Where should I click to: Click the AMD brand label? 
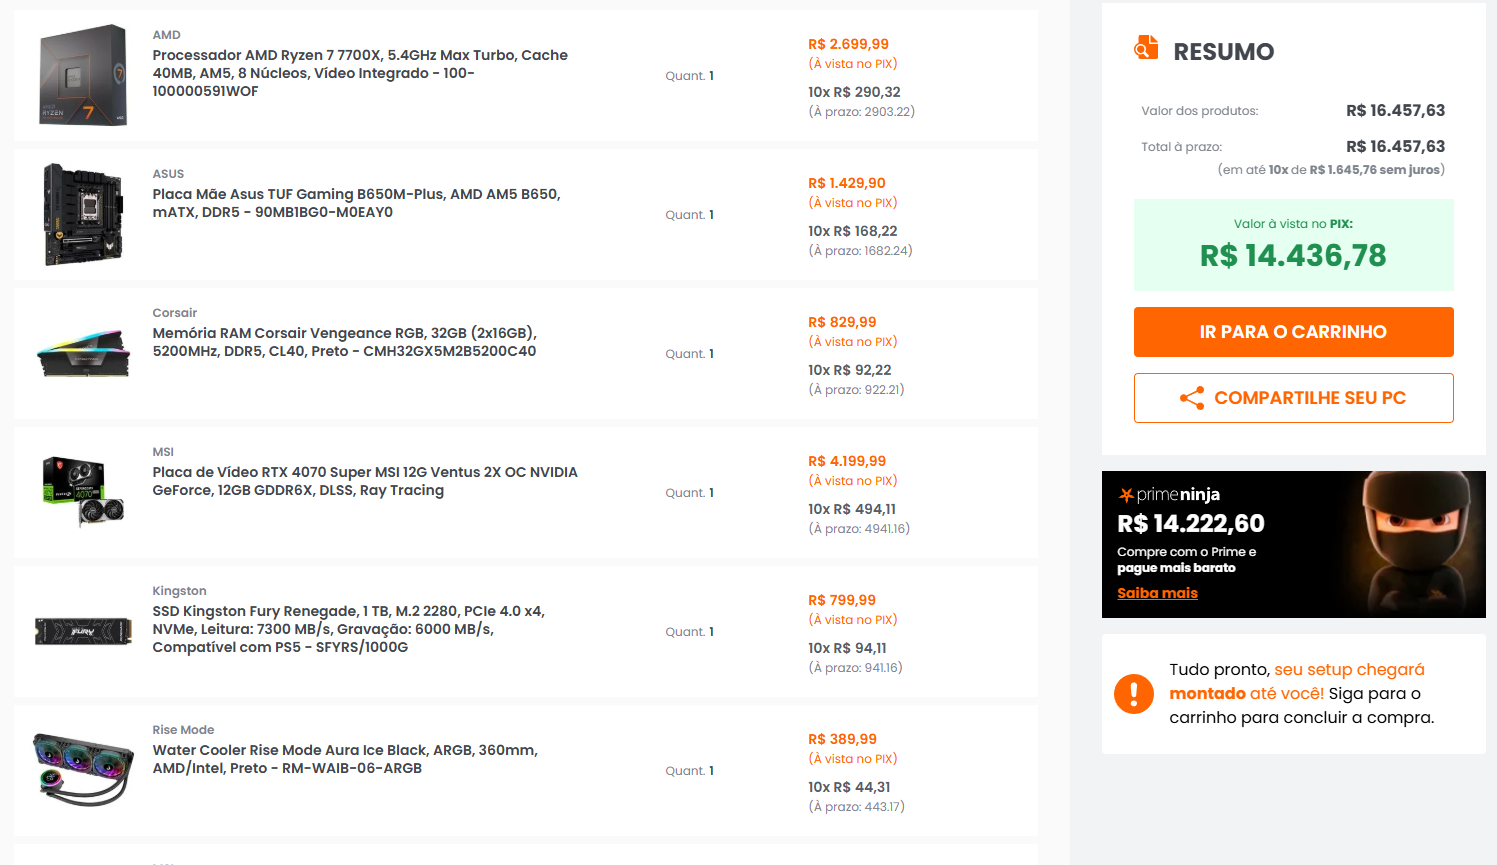[x=166, y=35]
